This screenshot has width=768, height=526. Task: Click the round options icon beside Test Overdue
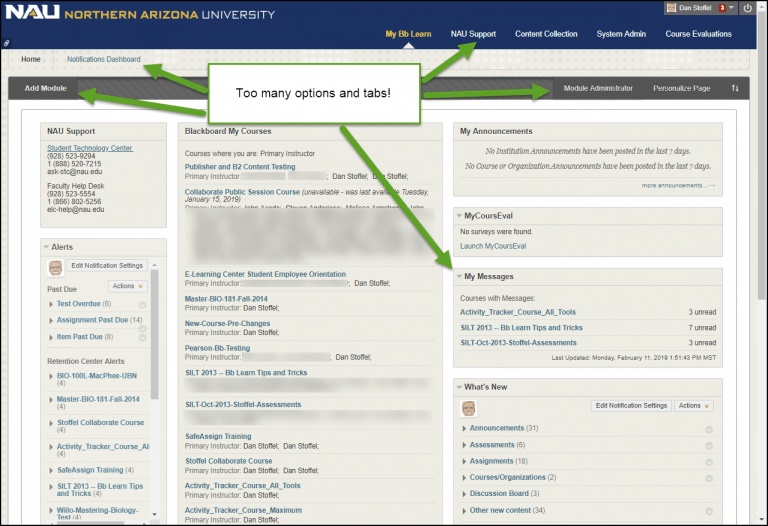[142, 304]
